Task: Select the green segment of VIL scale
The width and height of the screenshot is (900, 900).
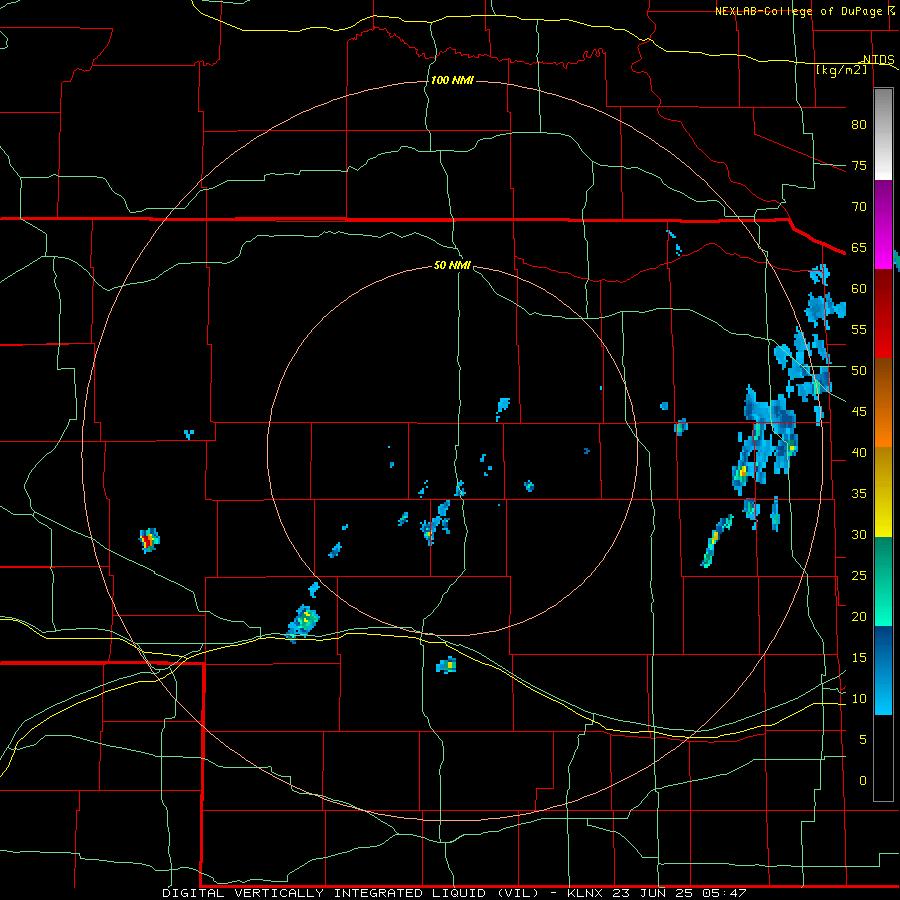Action: [x=884, y=581]
